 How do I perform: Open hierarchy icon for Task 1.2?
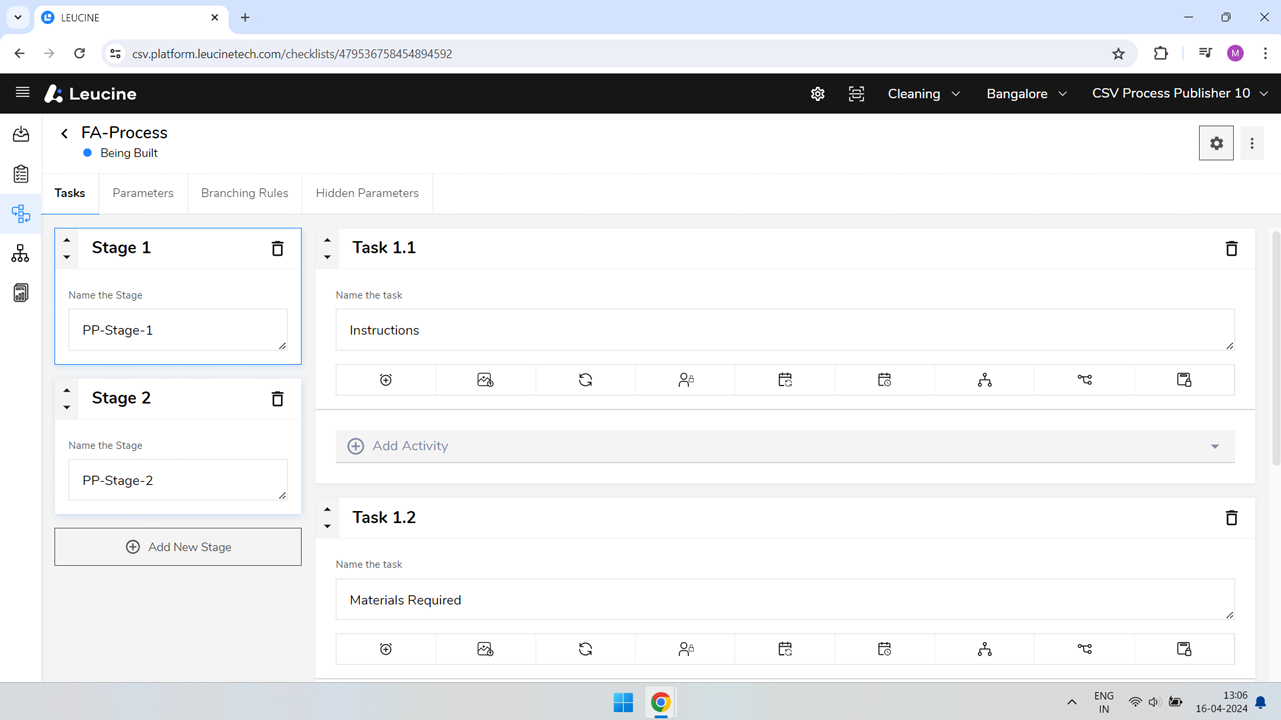pyautogui.click(x=985, y=649)
